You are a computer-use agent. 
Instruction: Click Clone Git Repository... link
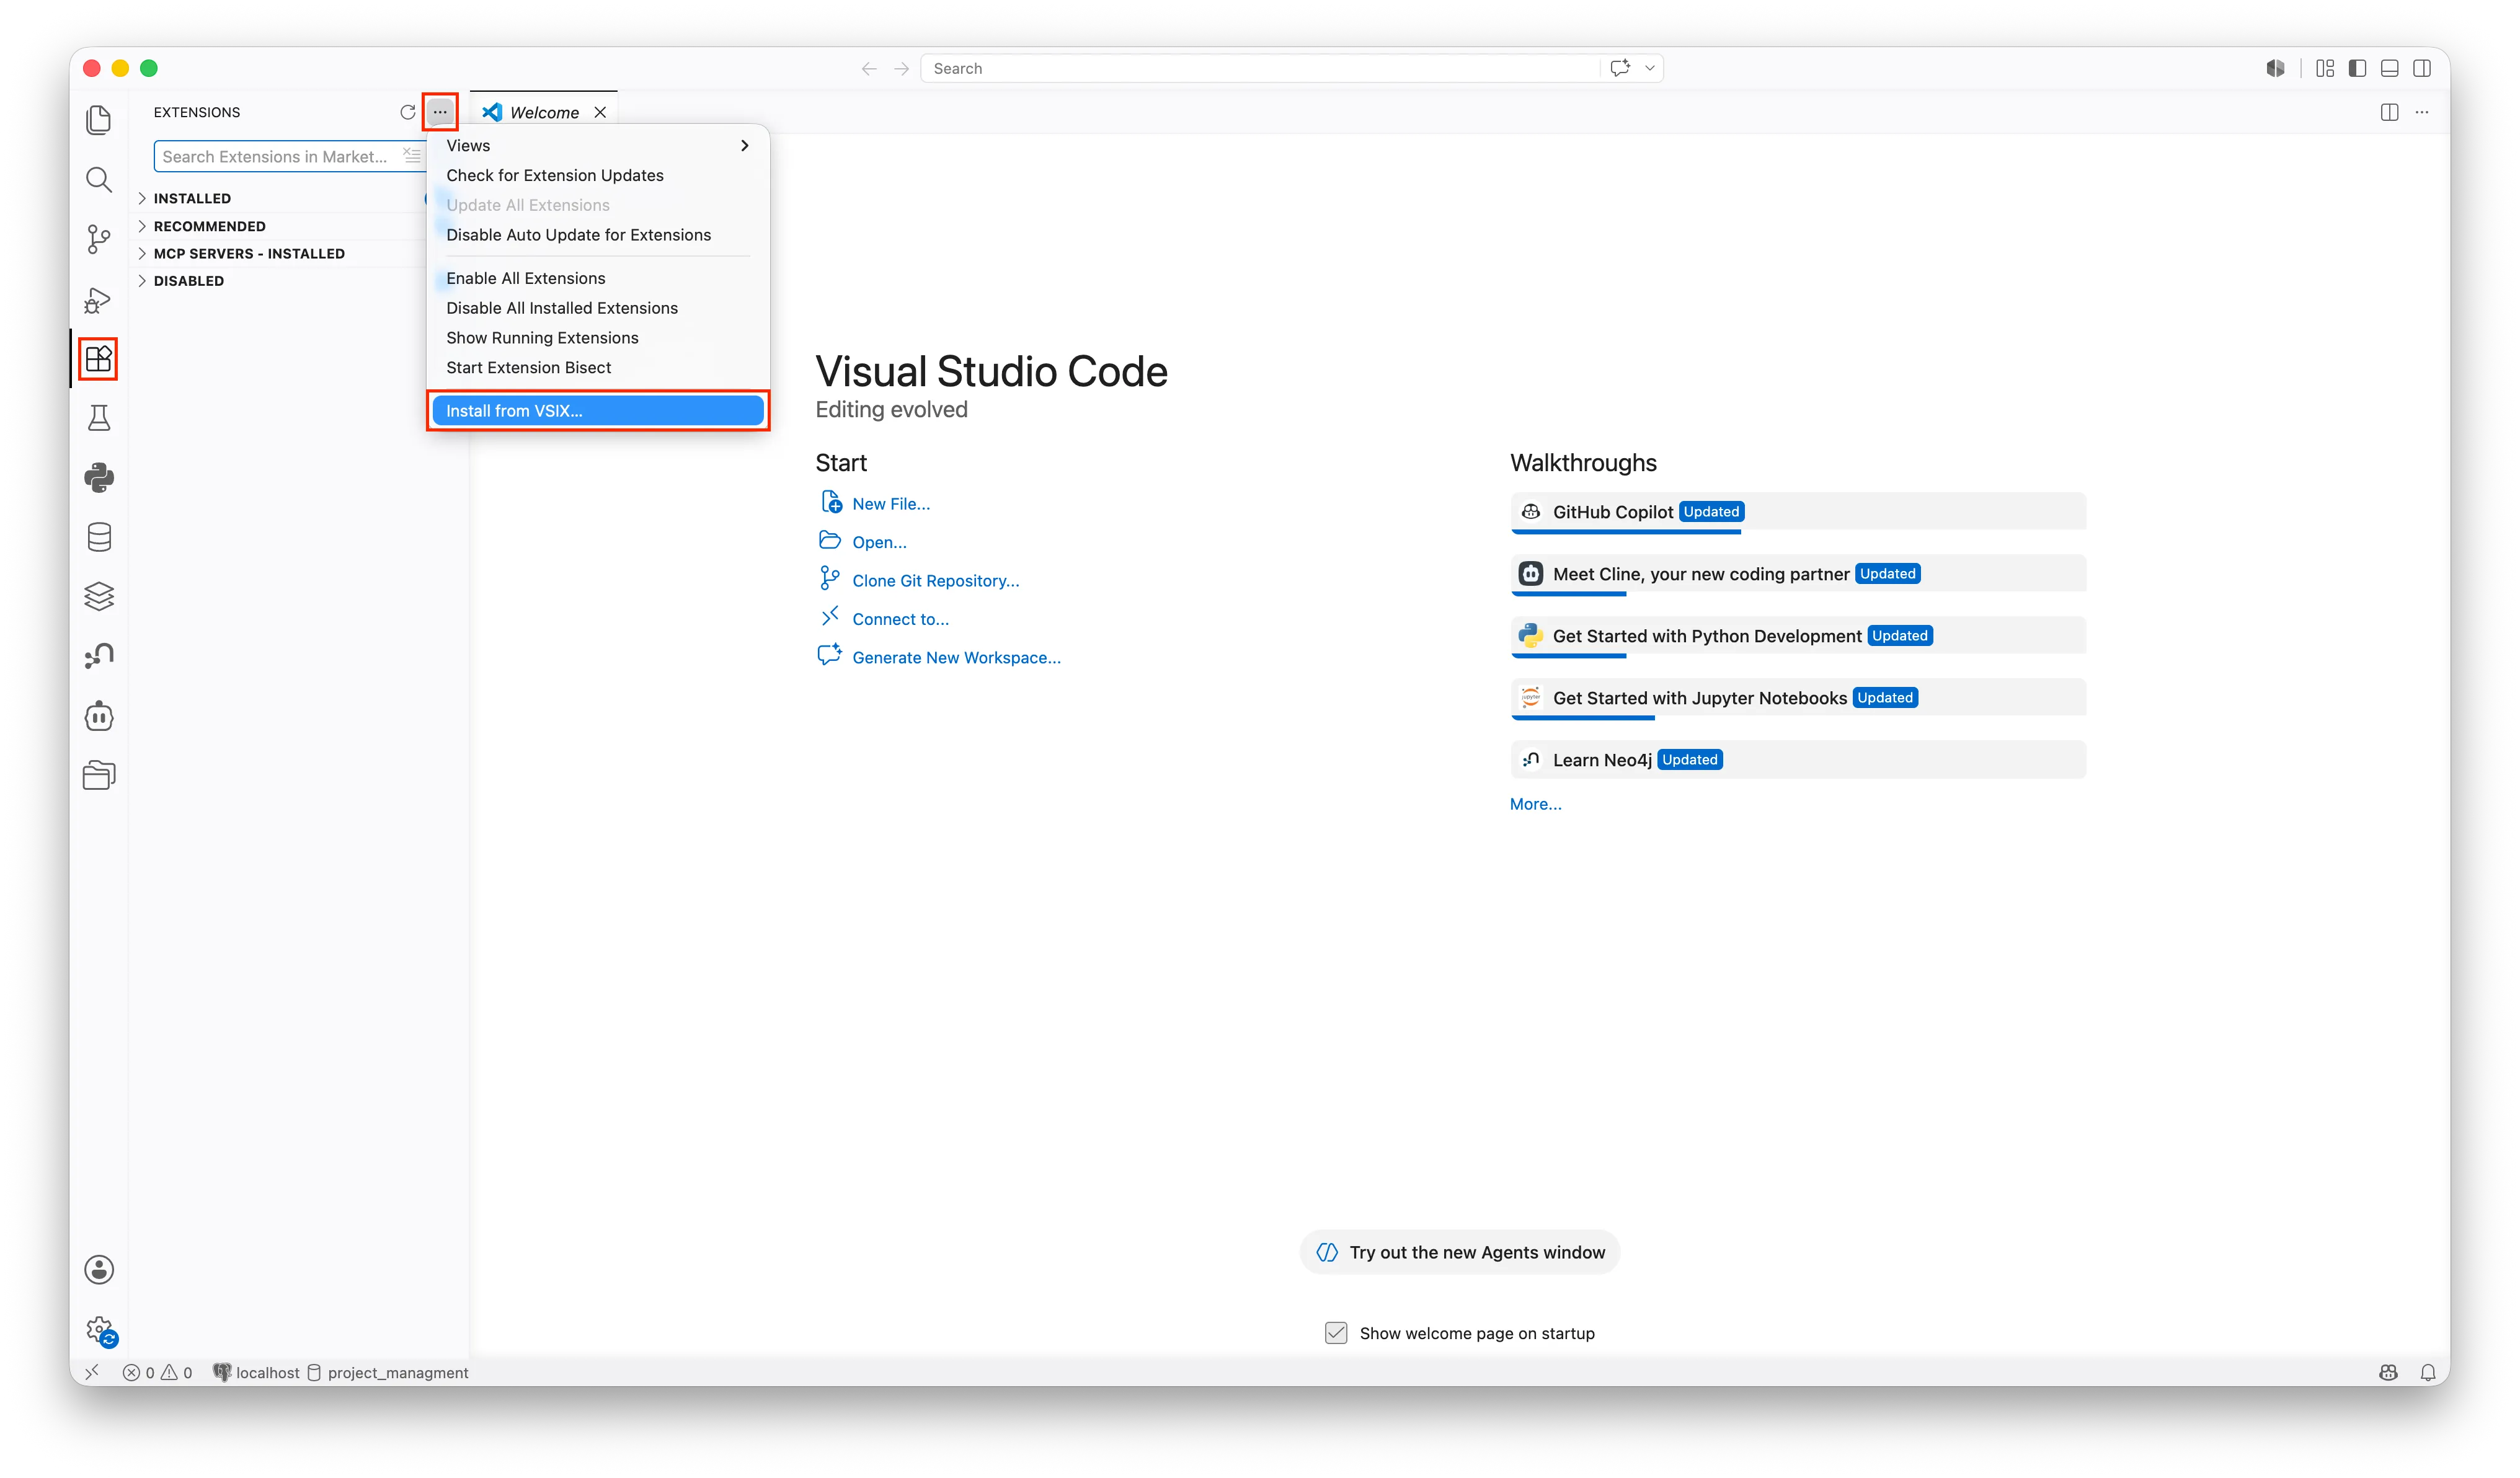tap(935, 581)
